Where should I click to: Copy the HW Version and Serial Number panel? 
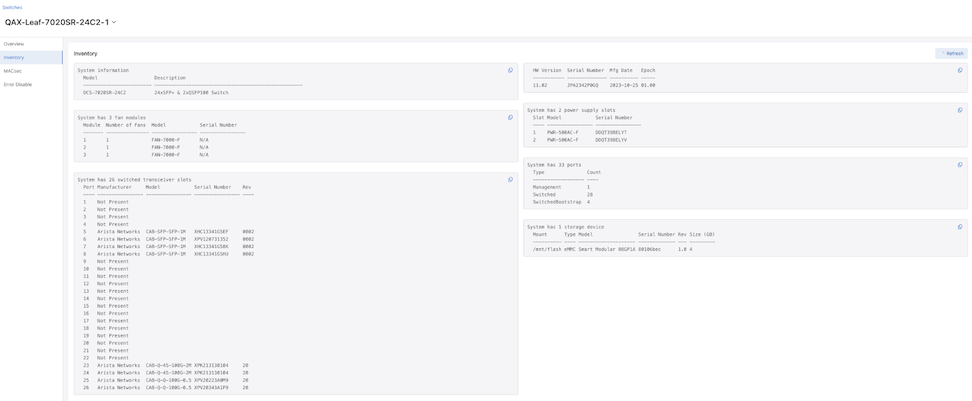[960, 71]
